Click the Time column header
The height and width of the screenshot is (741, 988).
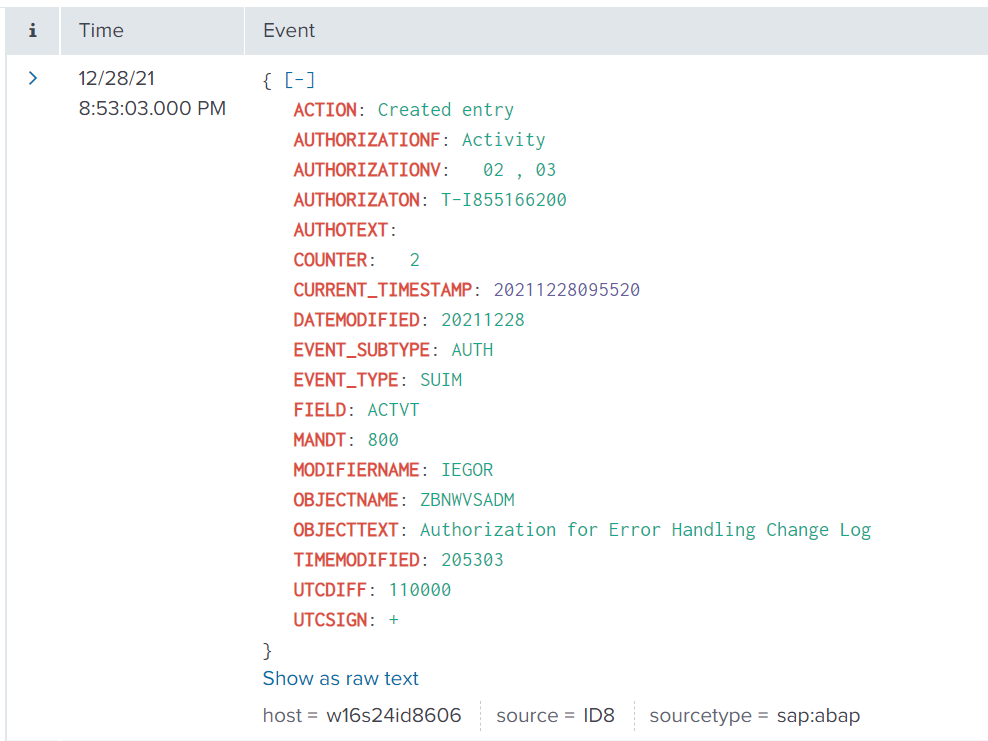101,31
